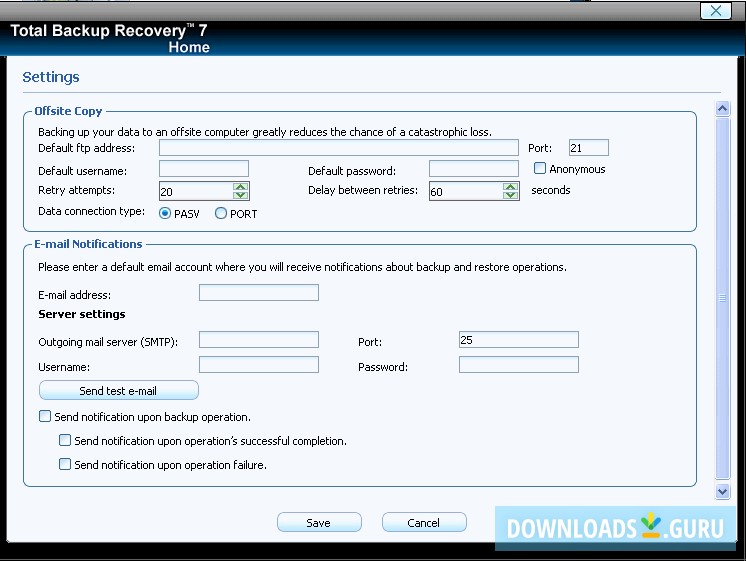The height and width of the screenshot is (561, 746).
Task: Save the settings
Action: pos(319,522)
